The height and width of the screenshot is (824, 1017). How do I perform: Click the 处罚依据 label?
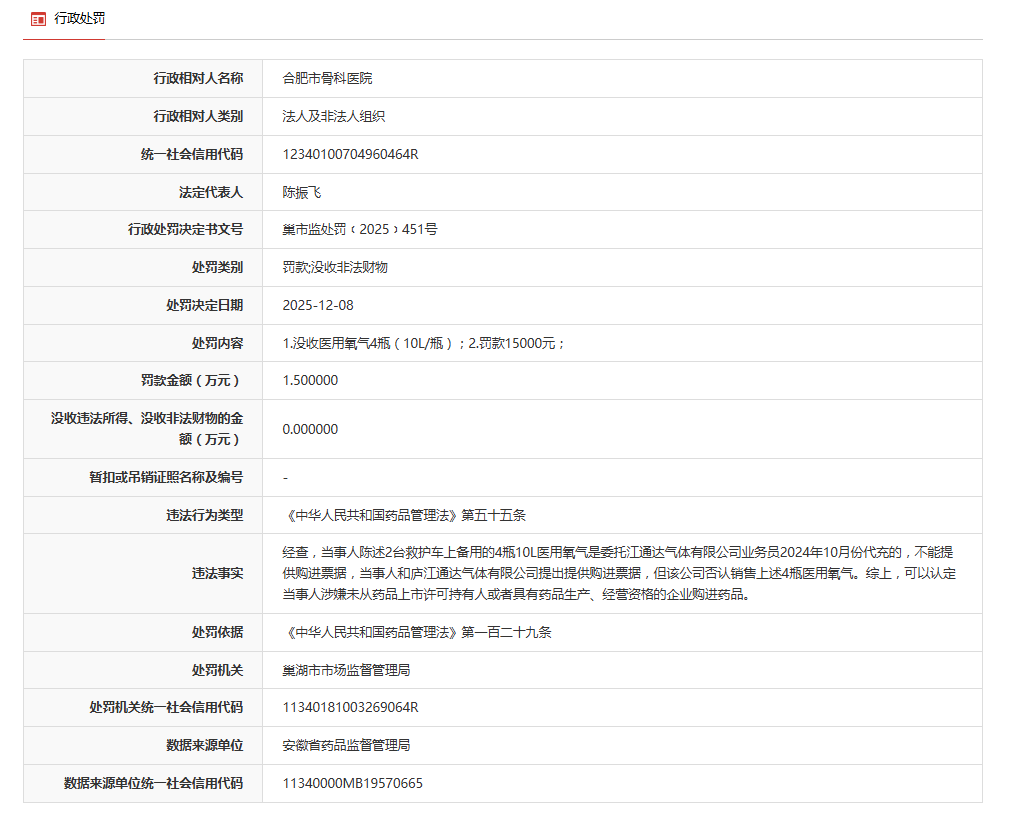pos(217,633)
